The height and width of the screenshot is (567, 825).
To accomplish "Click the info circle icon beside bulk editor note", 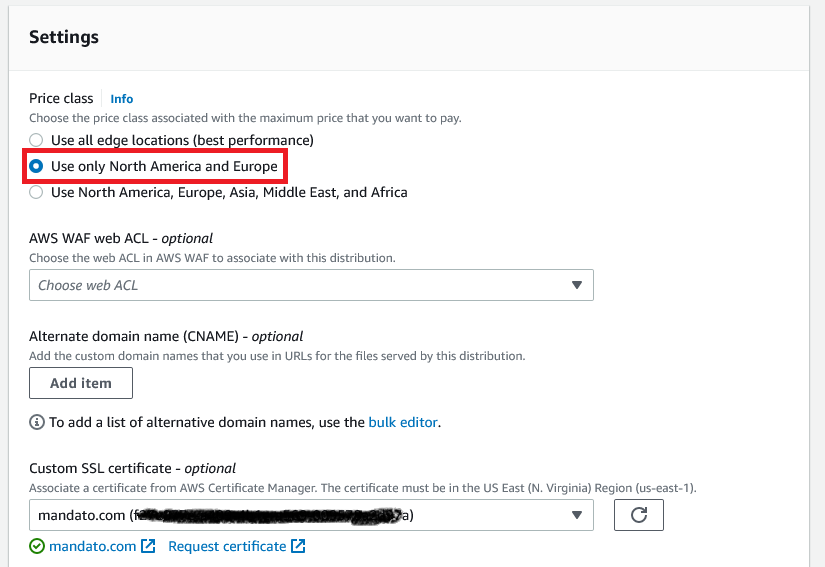I will [x=37, y=422].
